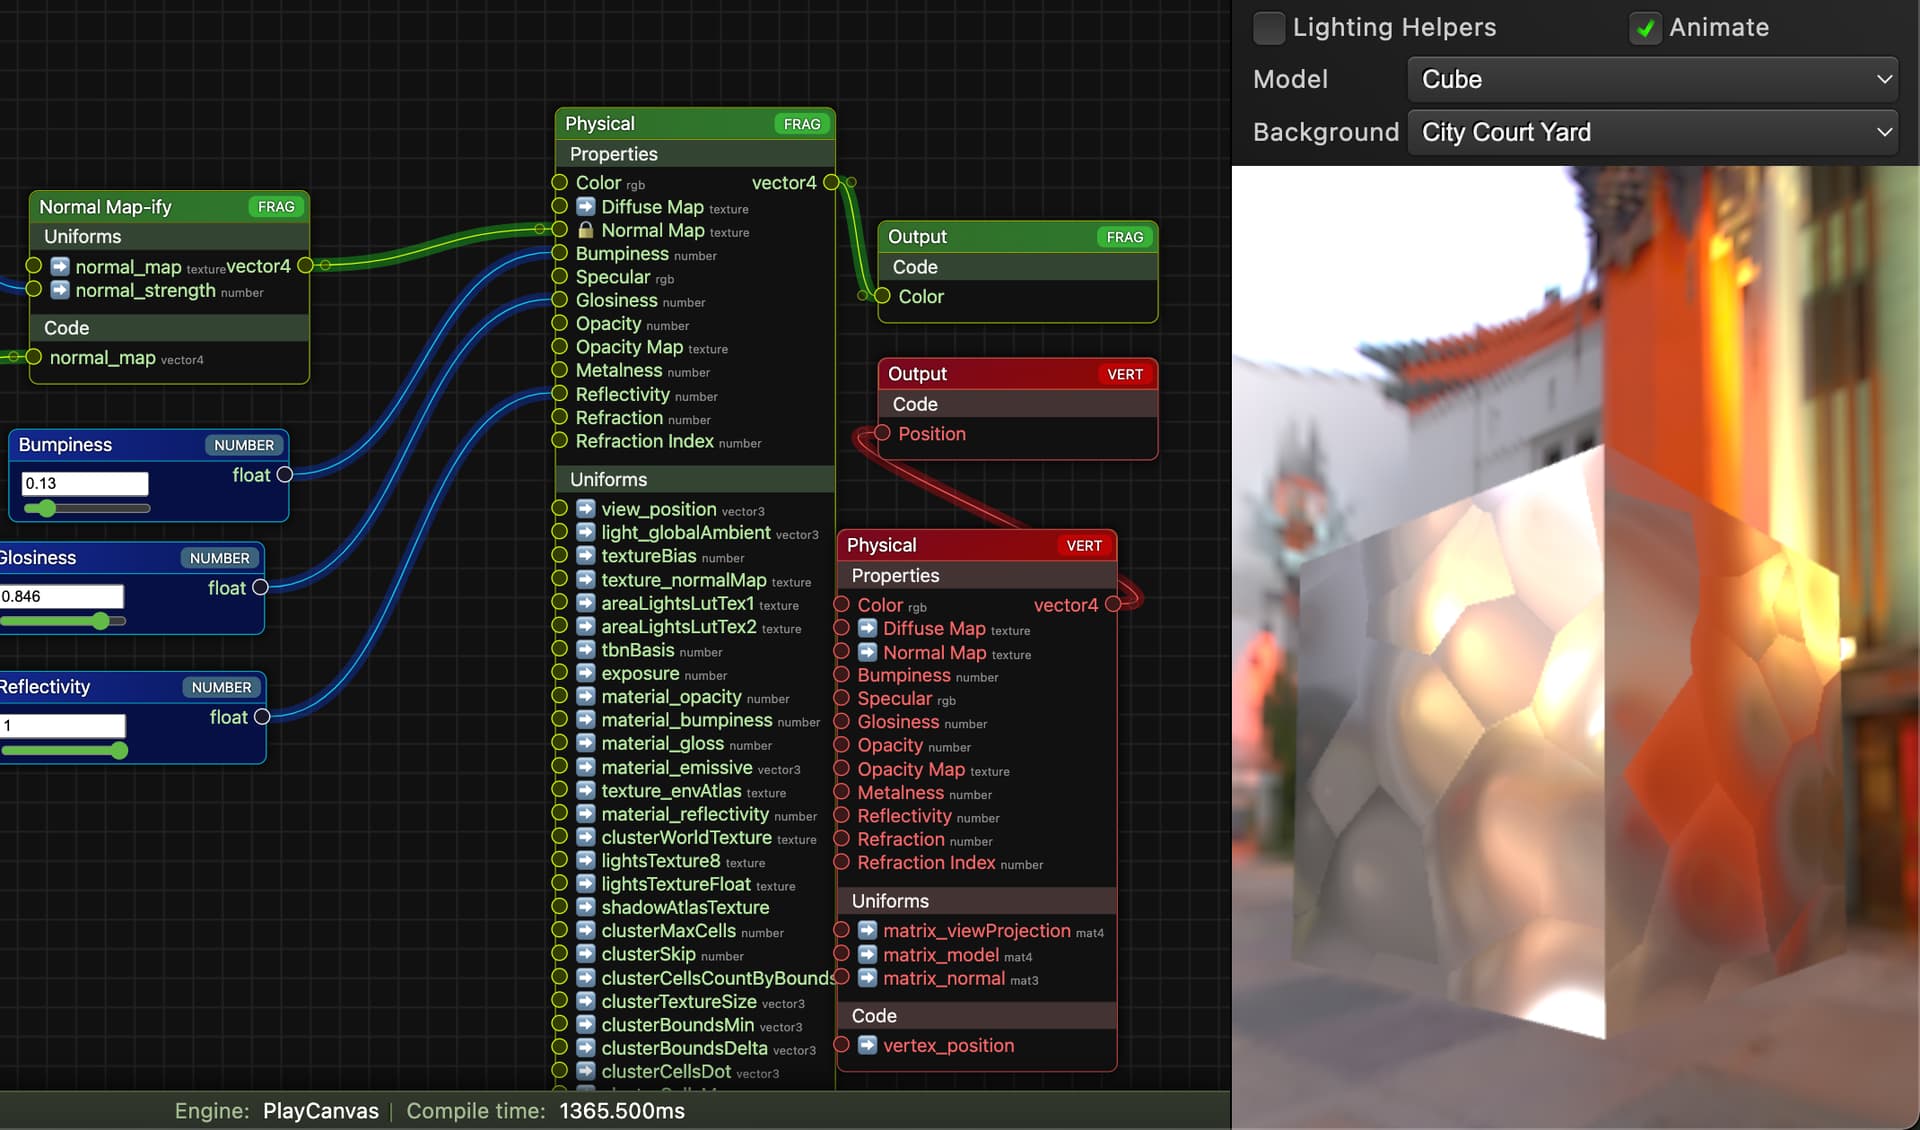Open the Model dropdown showing Cube

point(1652,79)
